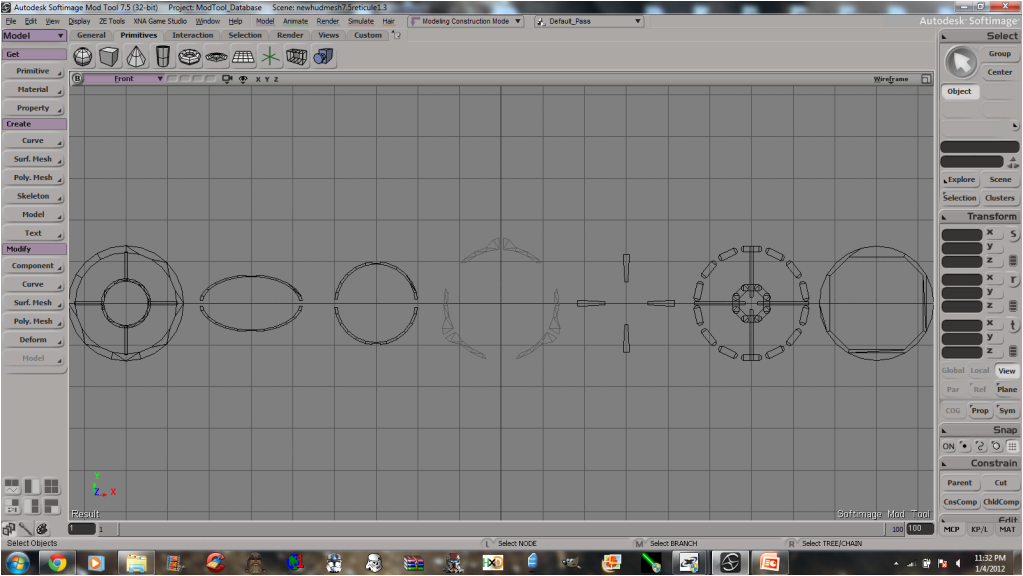The height and width of the screenshot is (576, 1023).
Task: Toggle snap to grid
Action: click(1012, 447)
